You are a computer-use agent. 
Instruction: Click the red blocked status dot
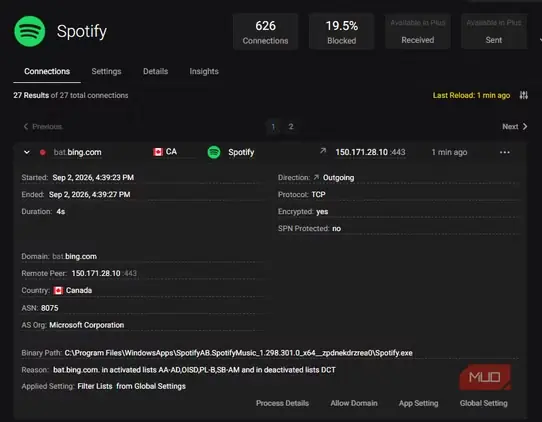point(43,152)
